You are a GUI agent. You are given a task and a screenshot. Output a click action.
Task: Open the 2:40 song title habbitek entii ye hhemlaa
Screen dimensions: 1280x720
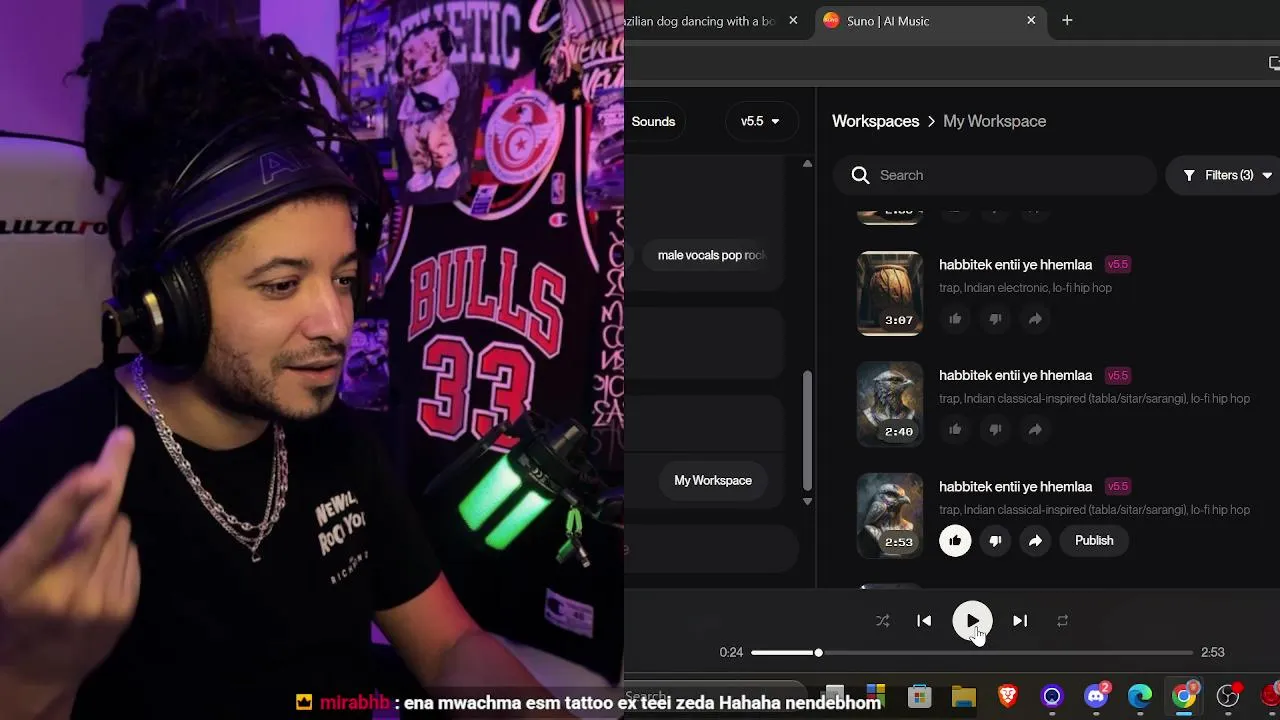coord(1015,376)
